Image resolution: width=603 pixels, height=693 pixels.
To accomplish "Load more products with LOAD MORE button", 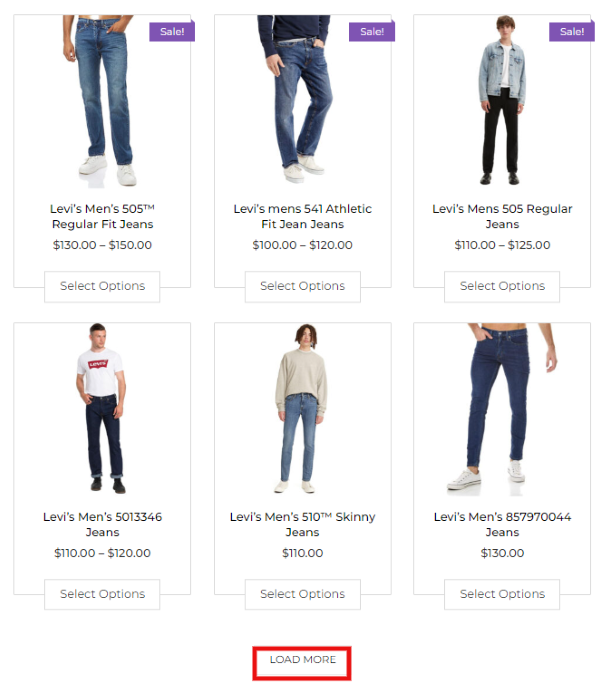I will (302, 663).
